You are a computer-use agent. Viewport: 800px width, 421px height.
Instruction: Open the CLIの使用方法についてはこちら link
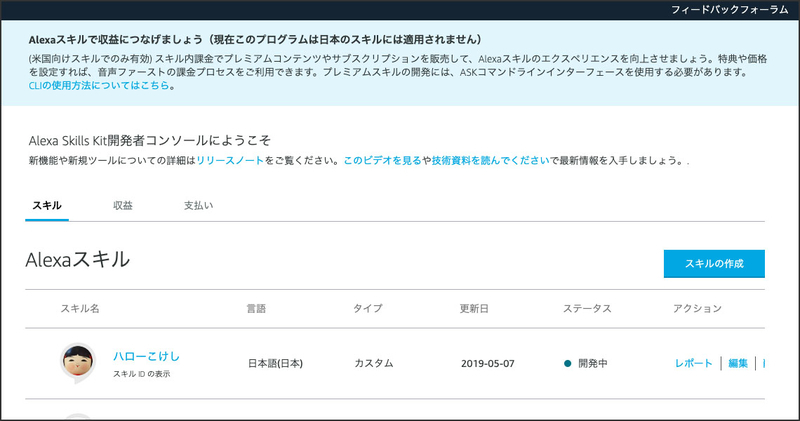tap(99, 86)
